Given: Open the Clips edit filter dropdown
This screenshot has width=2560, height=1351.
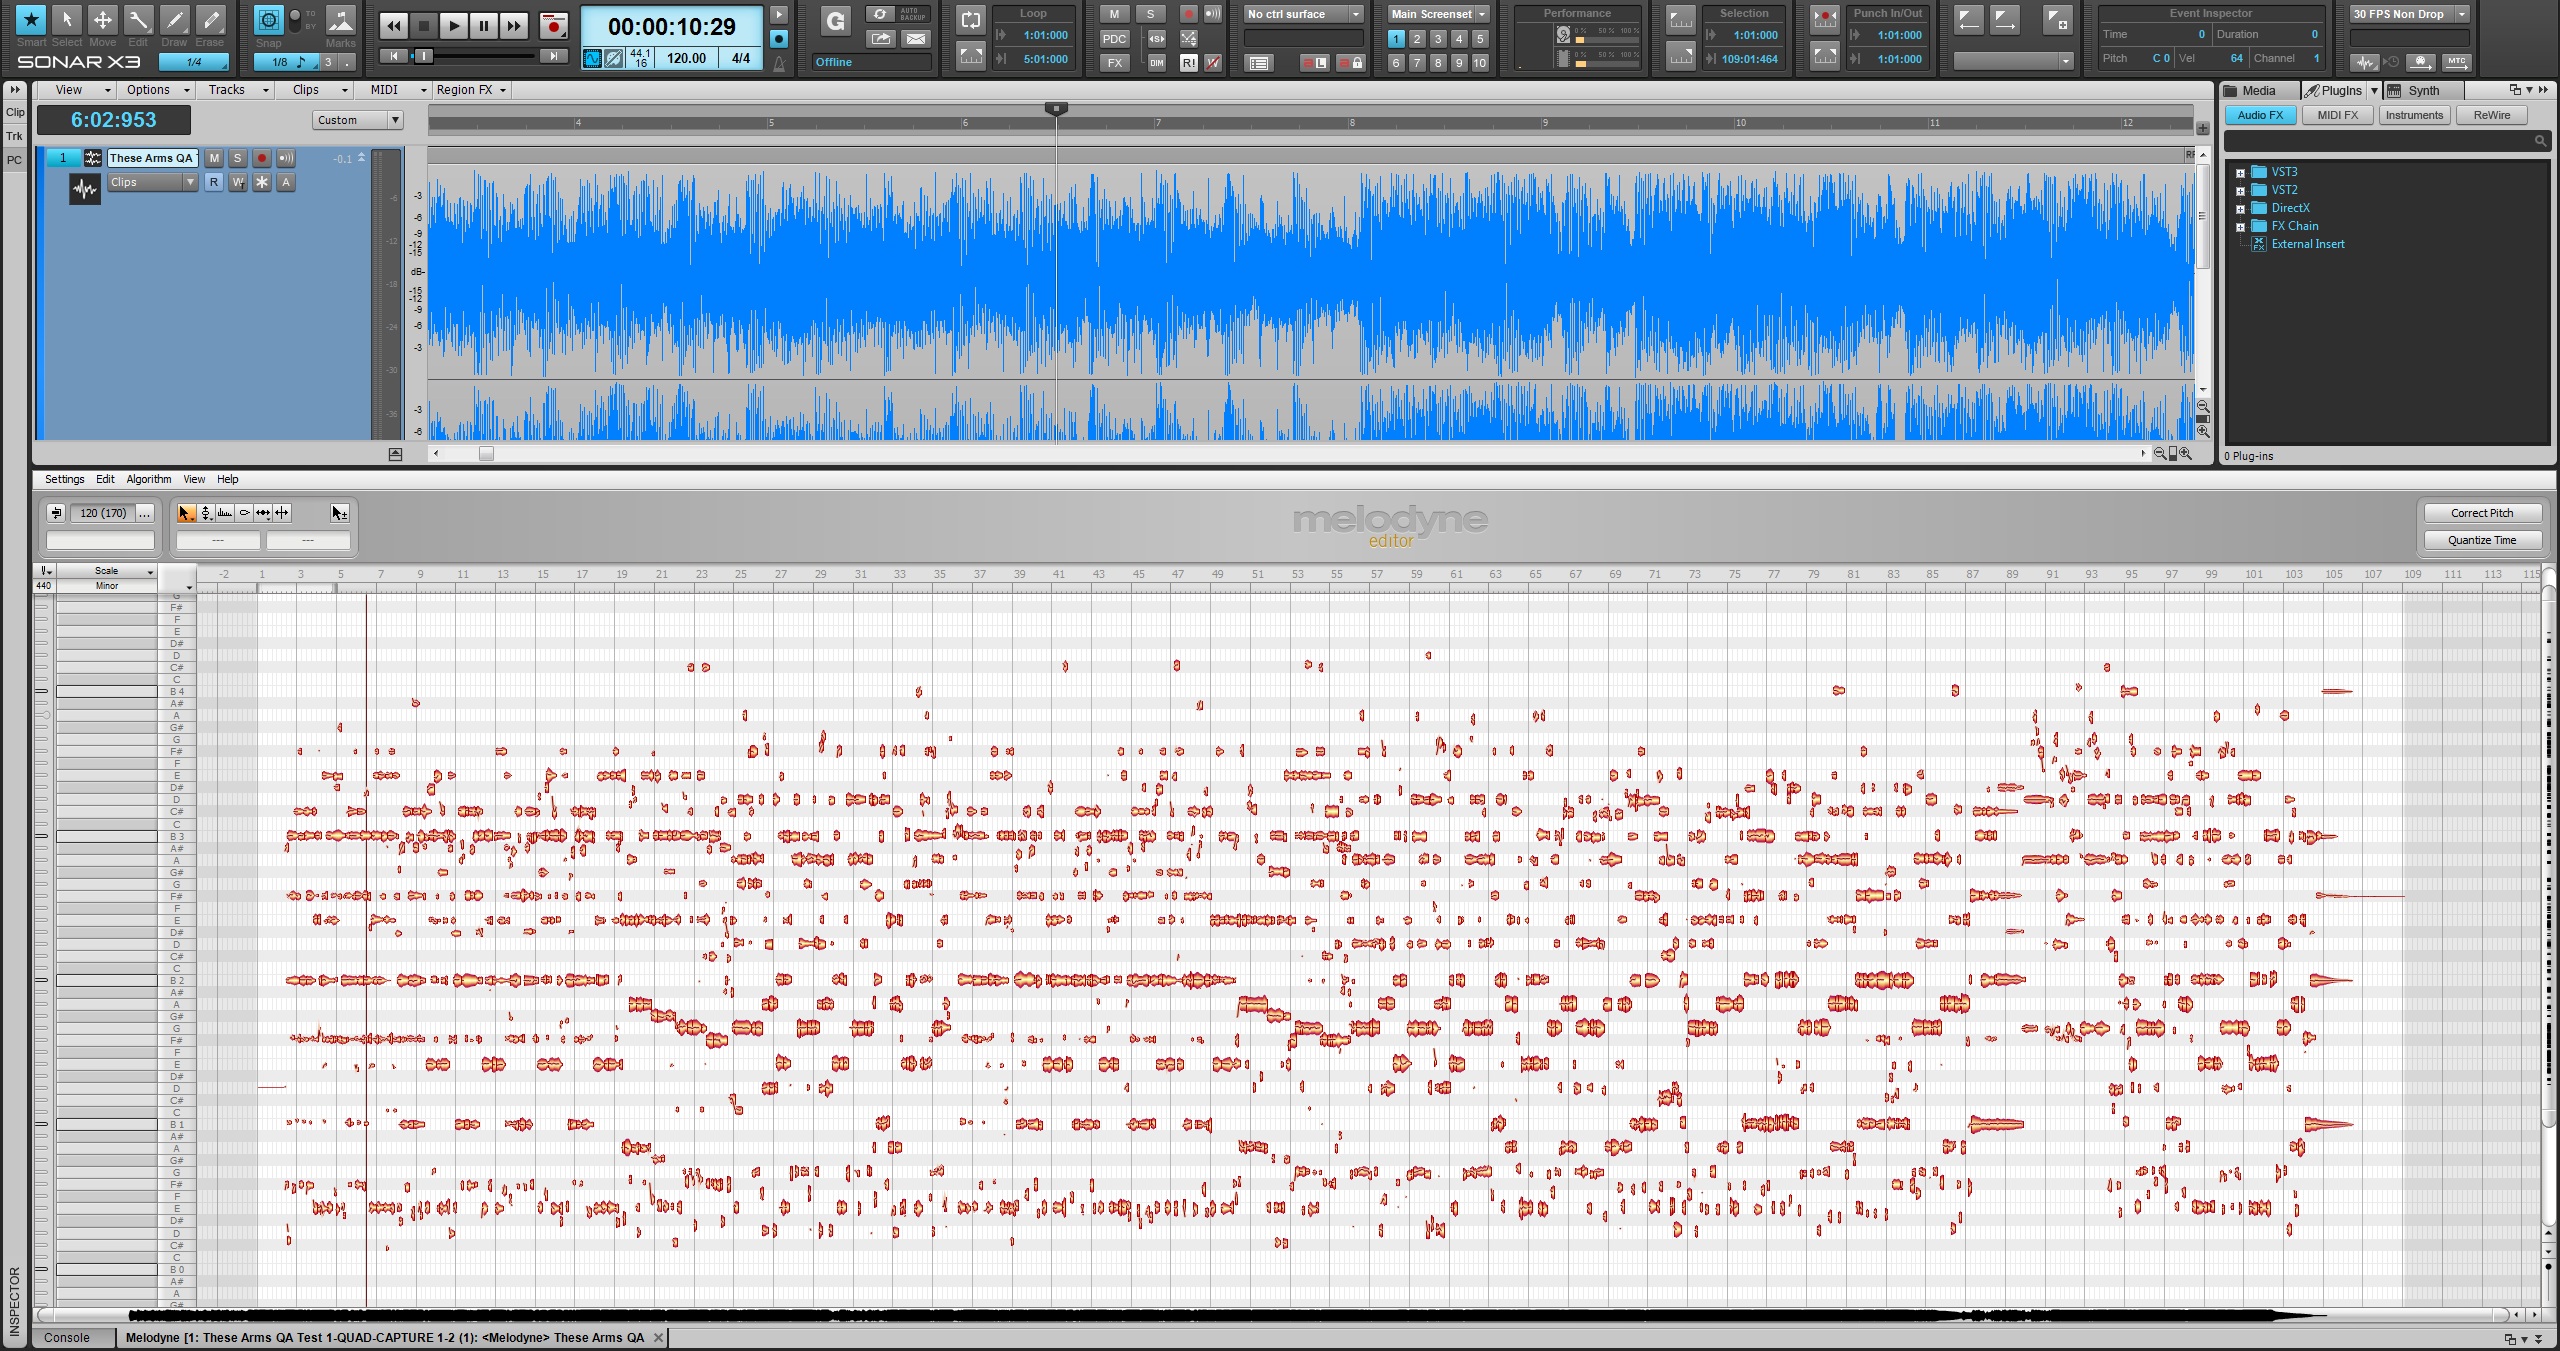Looking at the screenshot, I should pos(153,182).
